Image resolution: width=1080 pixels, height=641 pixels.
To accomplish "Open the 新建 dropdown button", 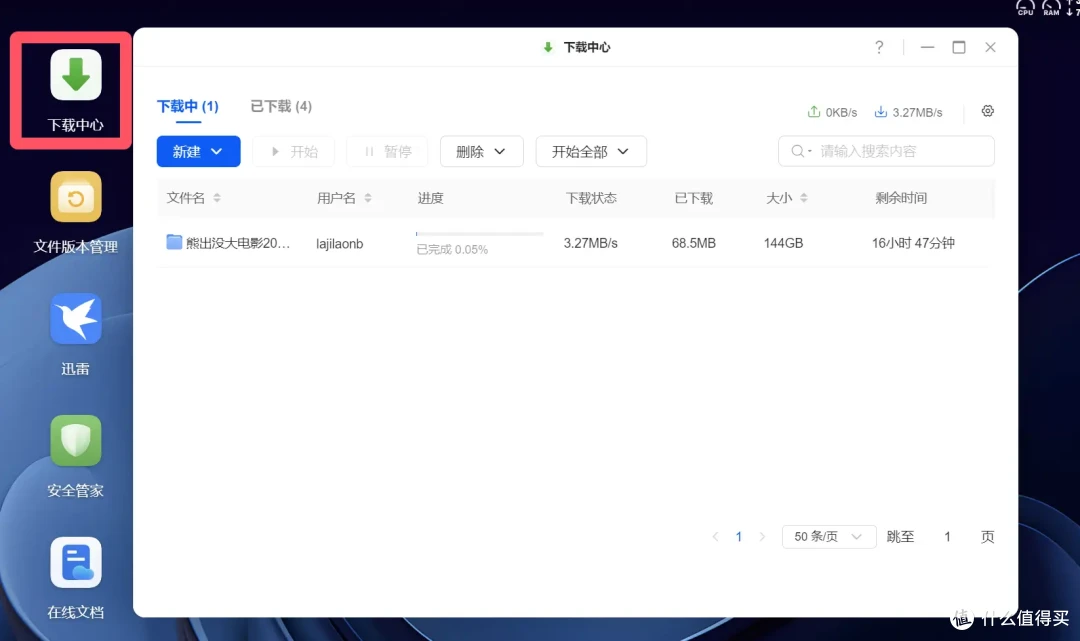I will click(198, 151).
